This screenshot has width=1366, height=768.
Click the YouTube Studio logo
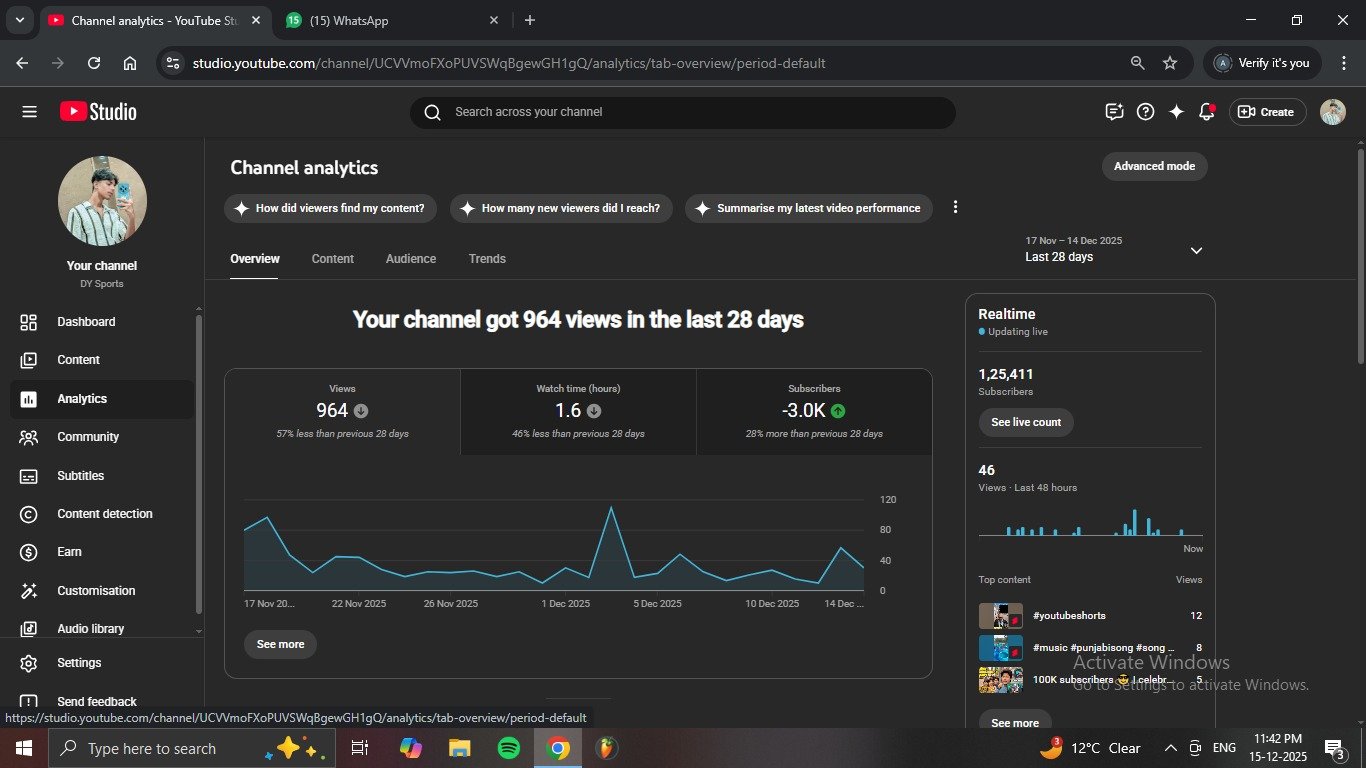click(x=98, y=112)
